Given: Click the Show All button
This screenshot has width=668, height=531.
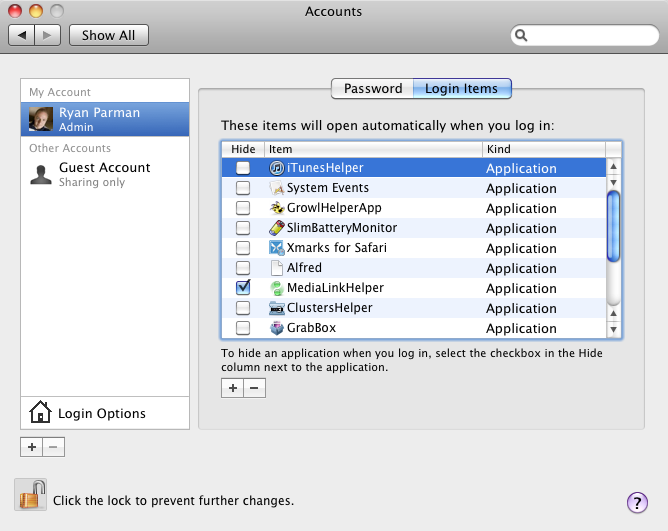Looking at the screenshot, I should point(109,35).
